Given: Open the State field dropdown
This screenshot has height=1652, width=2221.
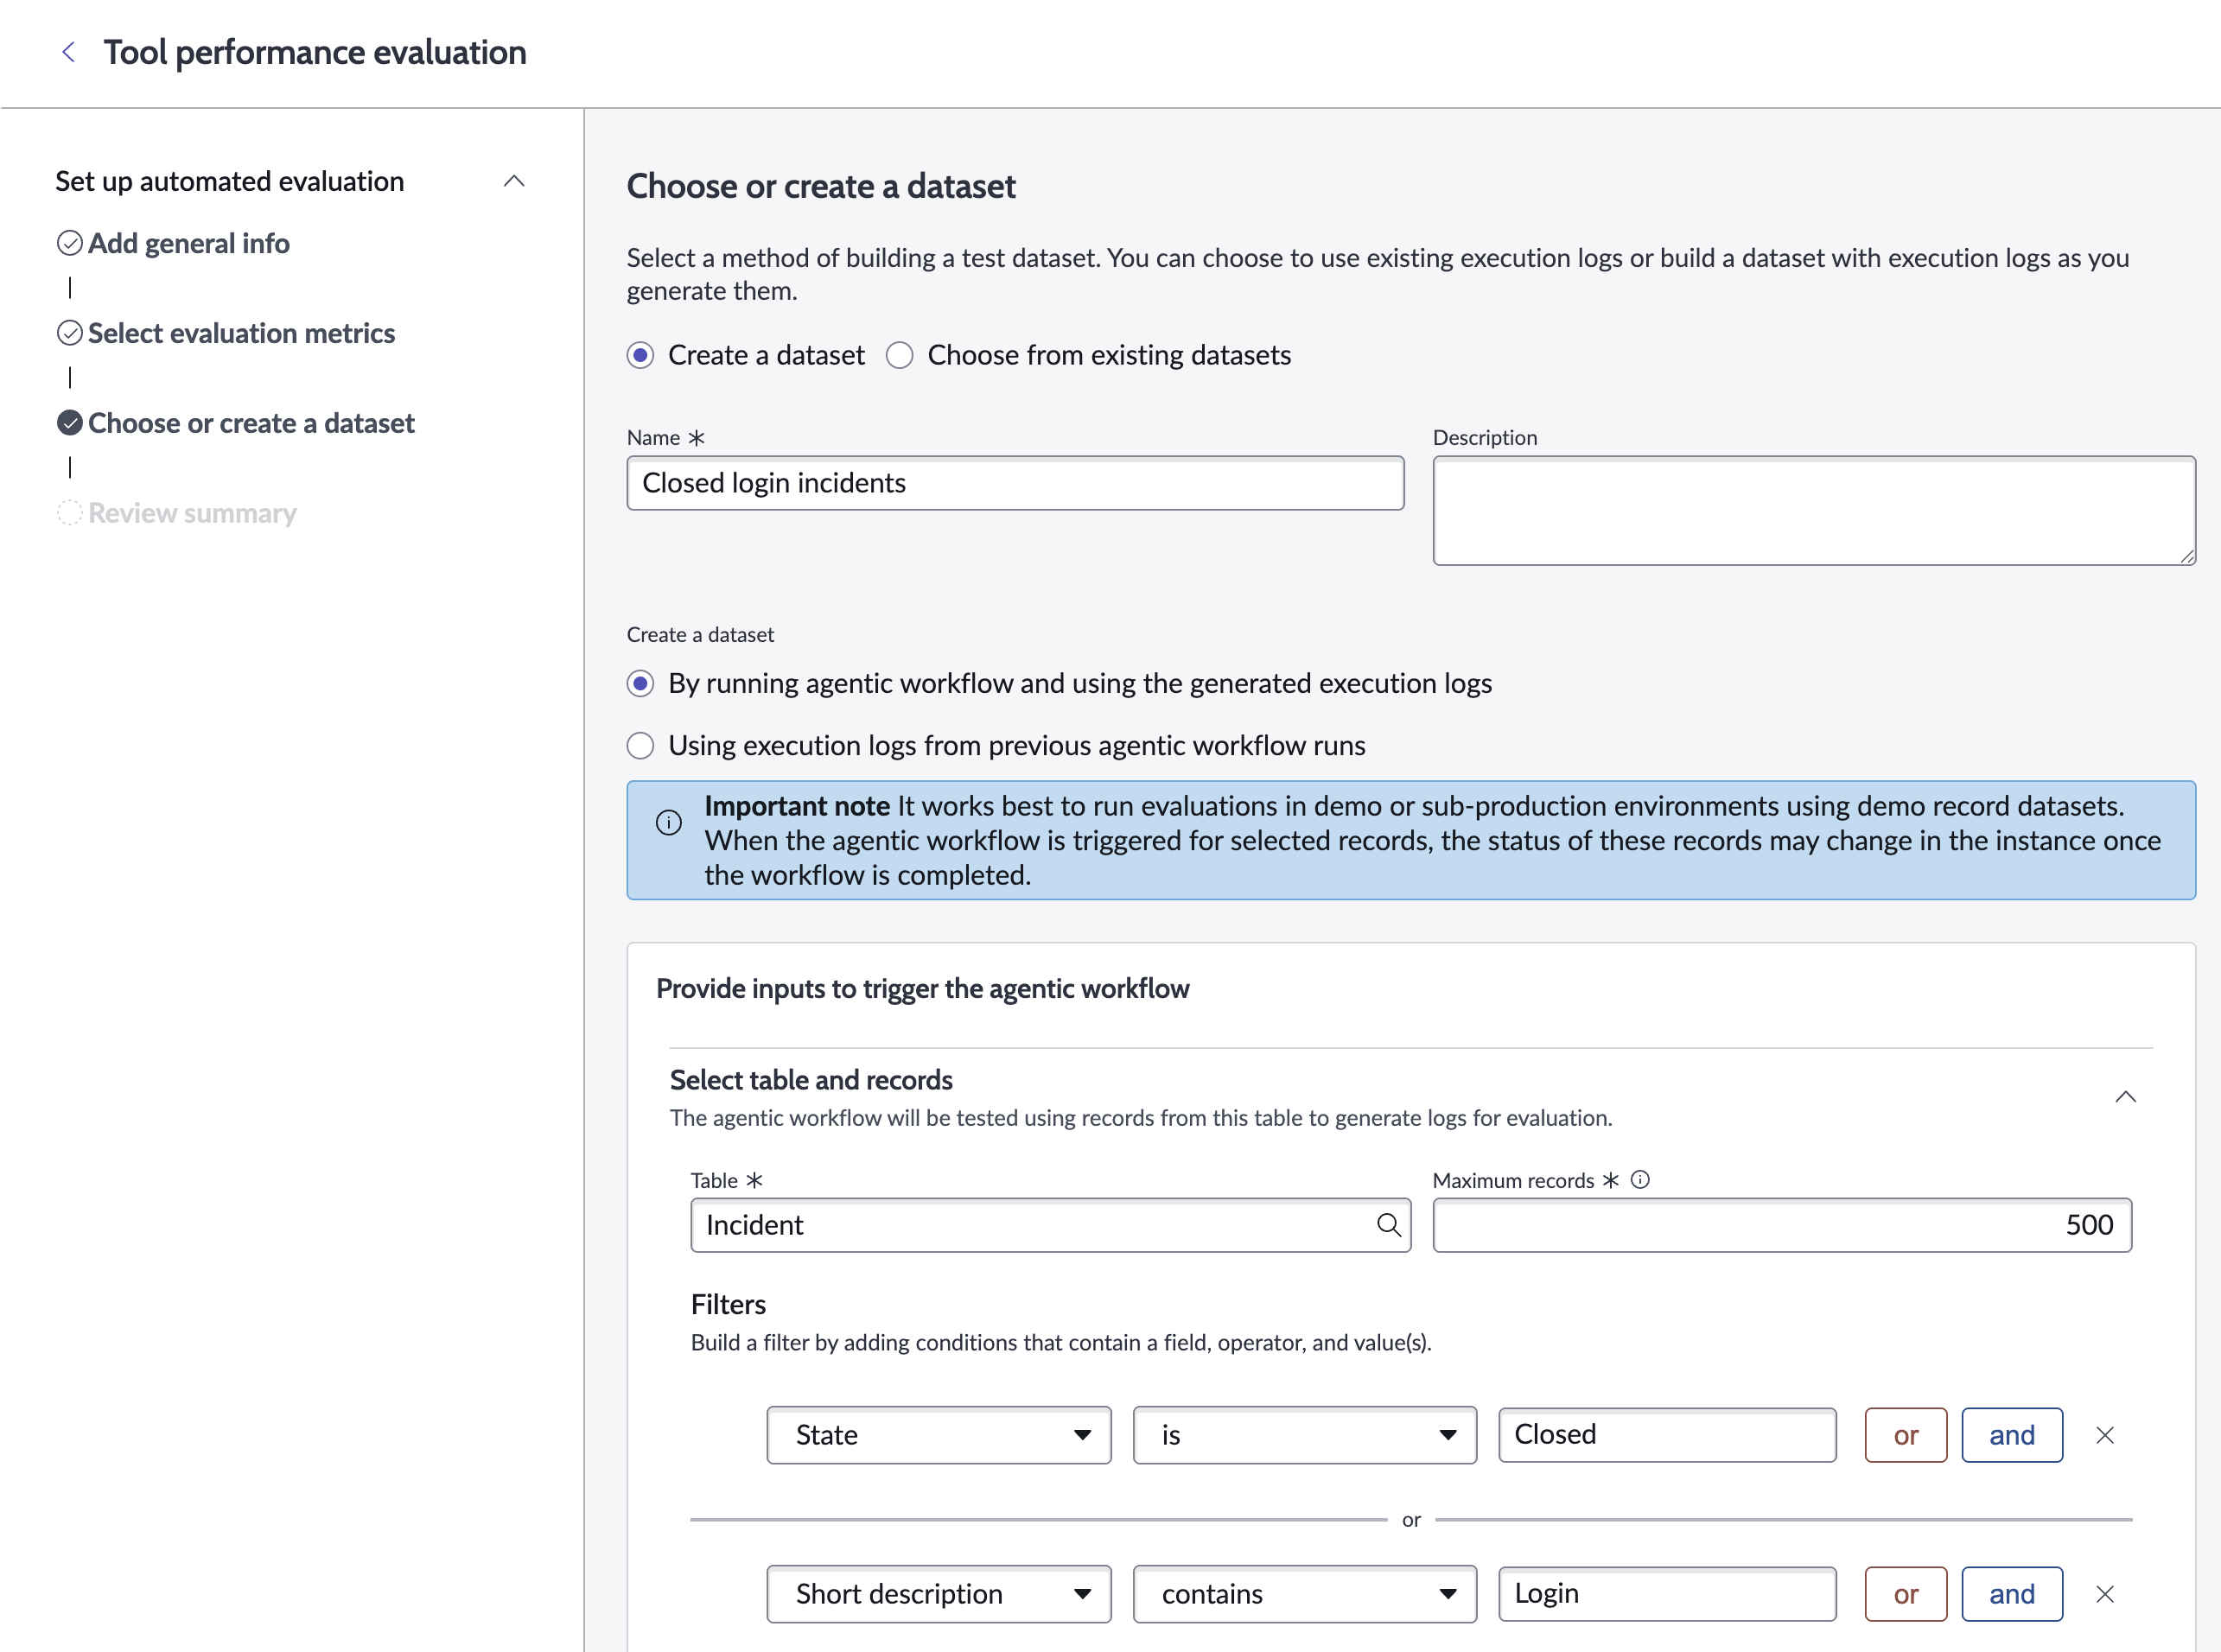Looking at the screenshot, I should click(x=938, y=1435).
